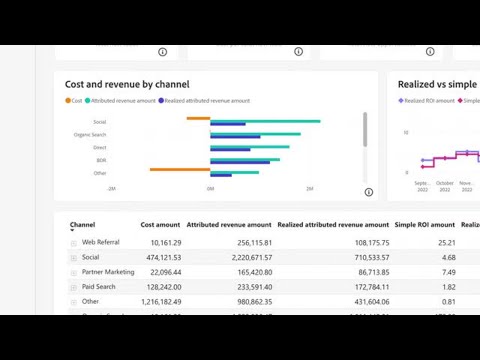Select the Social orange cost bar

[198, 118]
